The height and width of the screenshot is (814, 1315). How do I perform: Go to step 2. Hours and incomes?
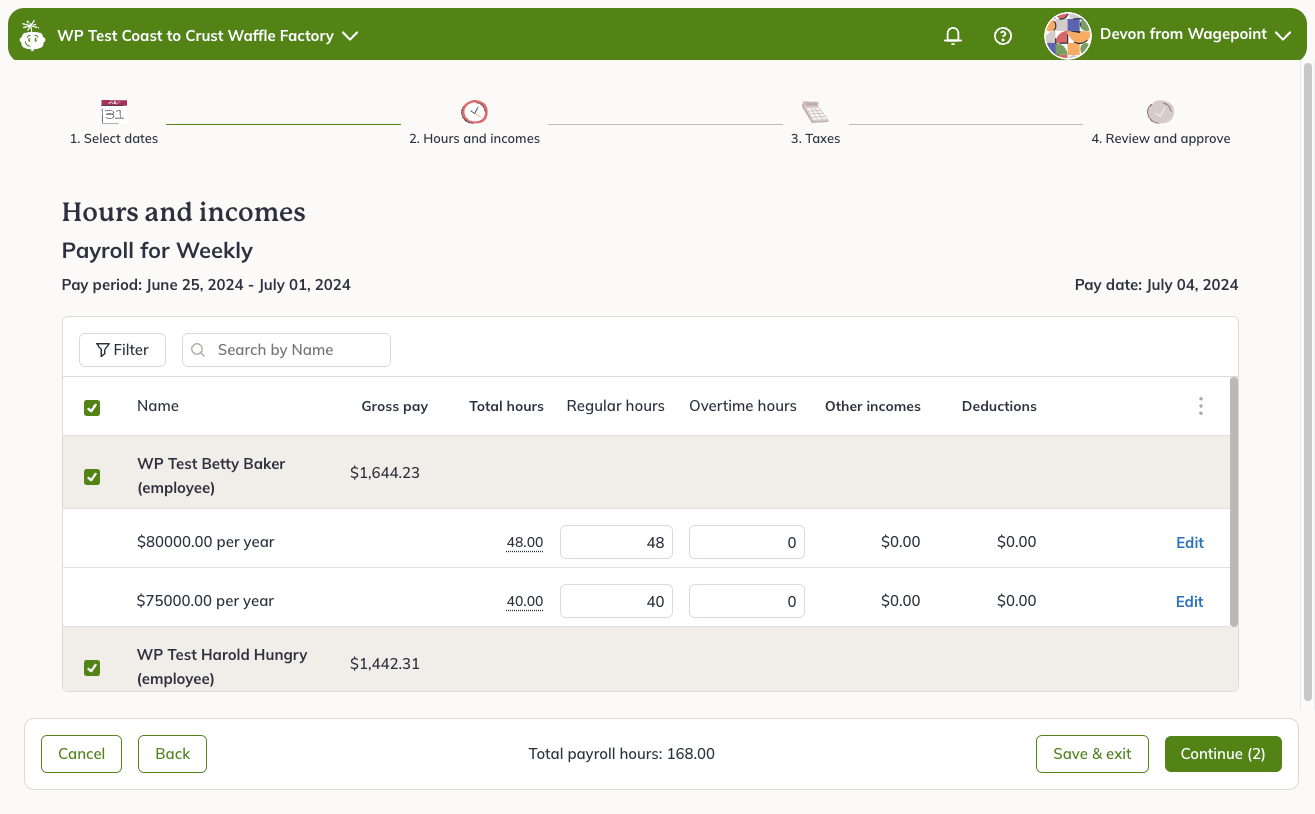point(474,139)
